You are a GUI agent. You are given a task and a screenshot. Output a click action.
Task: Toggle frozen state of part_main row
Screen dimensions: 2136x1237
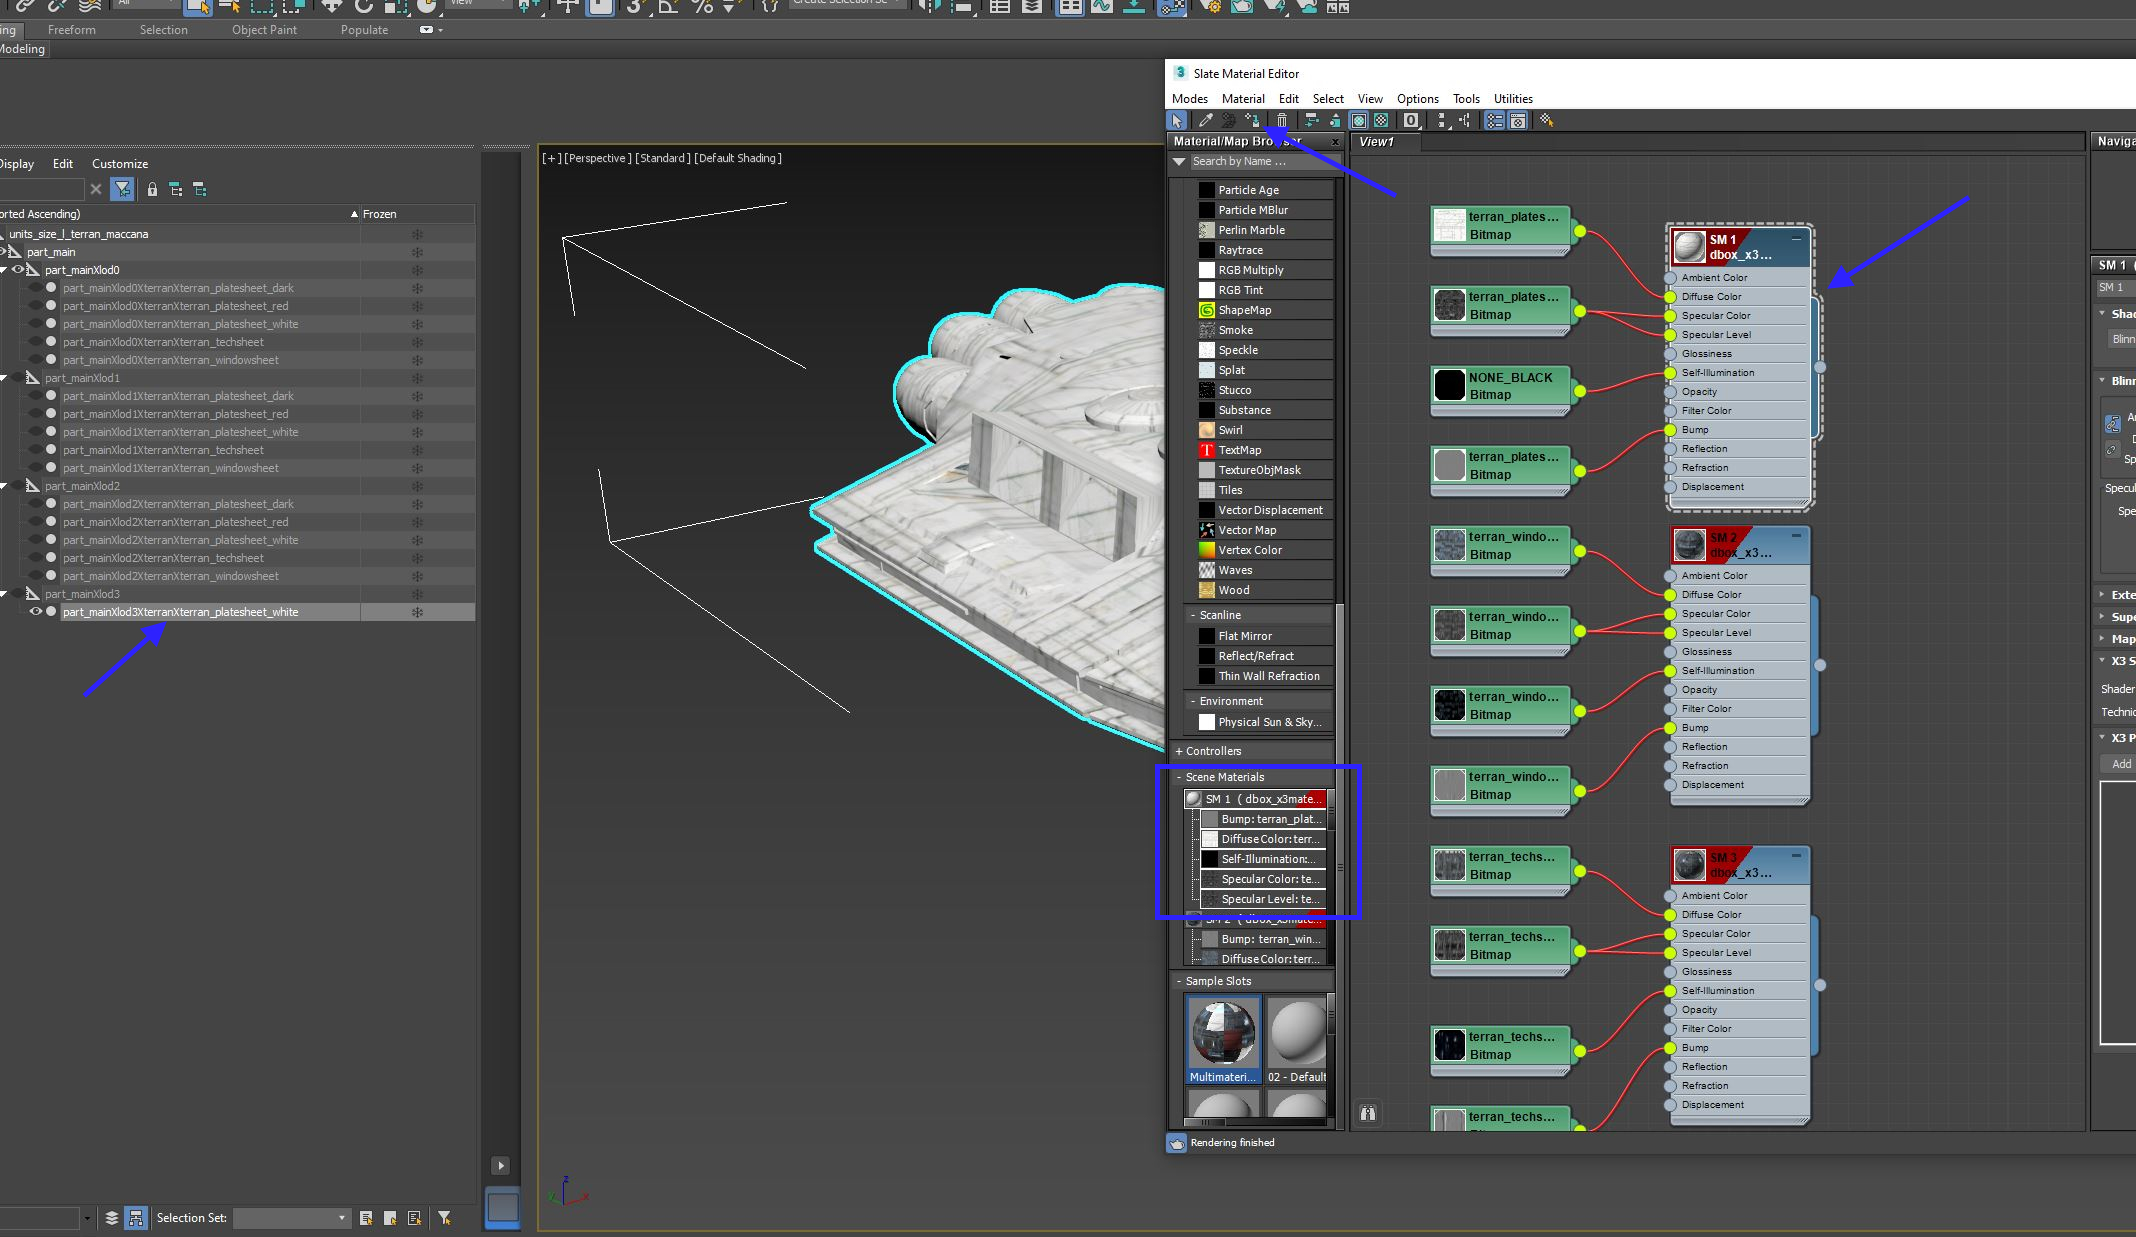tap(417, 252)
